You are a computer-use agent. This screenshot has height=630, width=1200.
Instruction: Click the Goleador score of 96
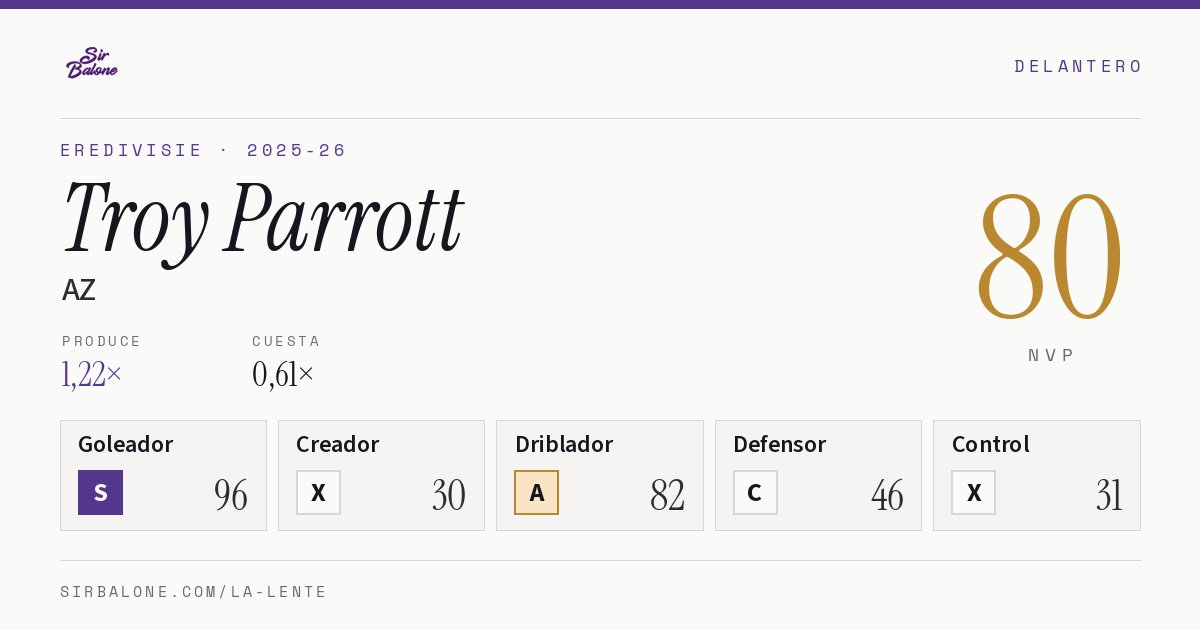pos(231,495)
